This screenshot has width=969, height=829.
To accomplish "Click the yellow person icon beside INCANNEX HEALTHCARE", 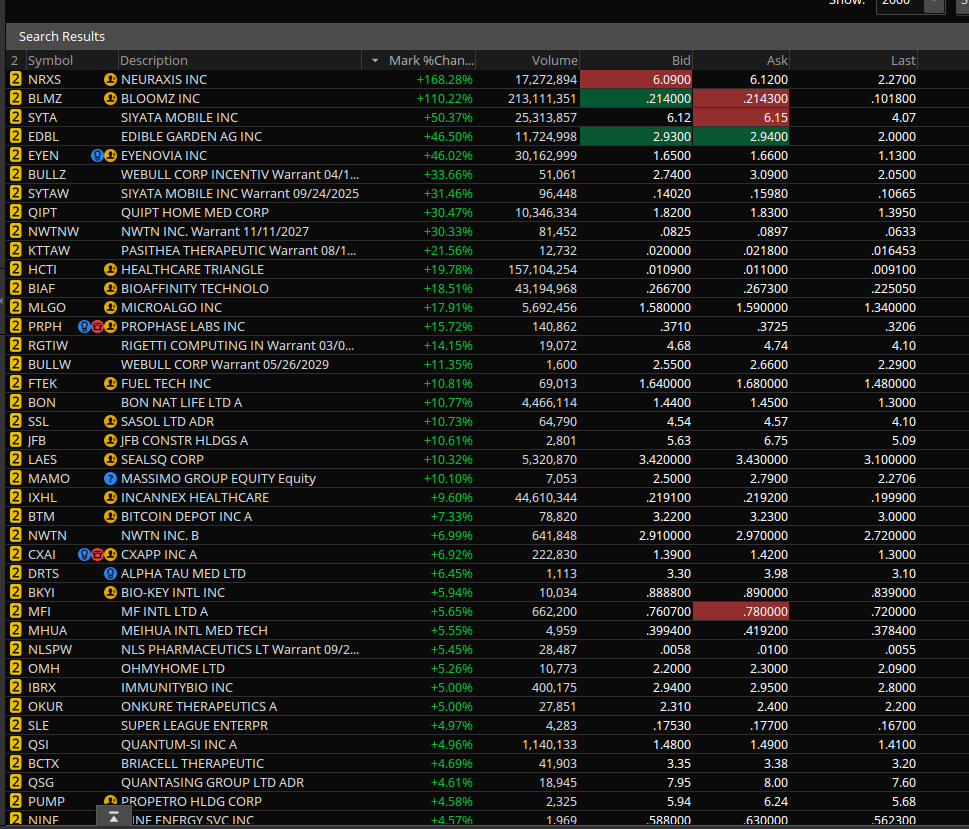I will tap(110, 498).
